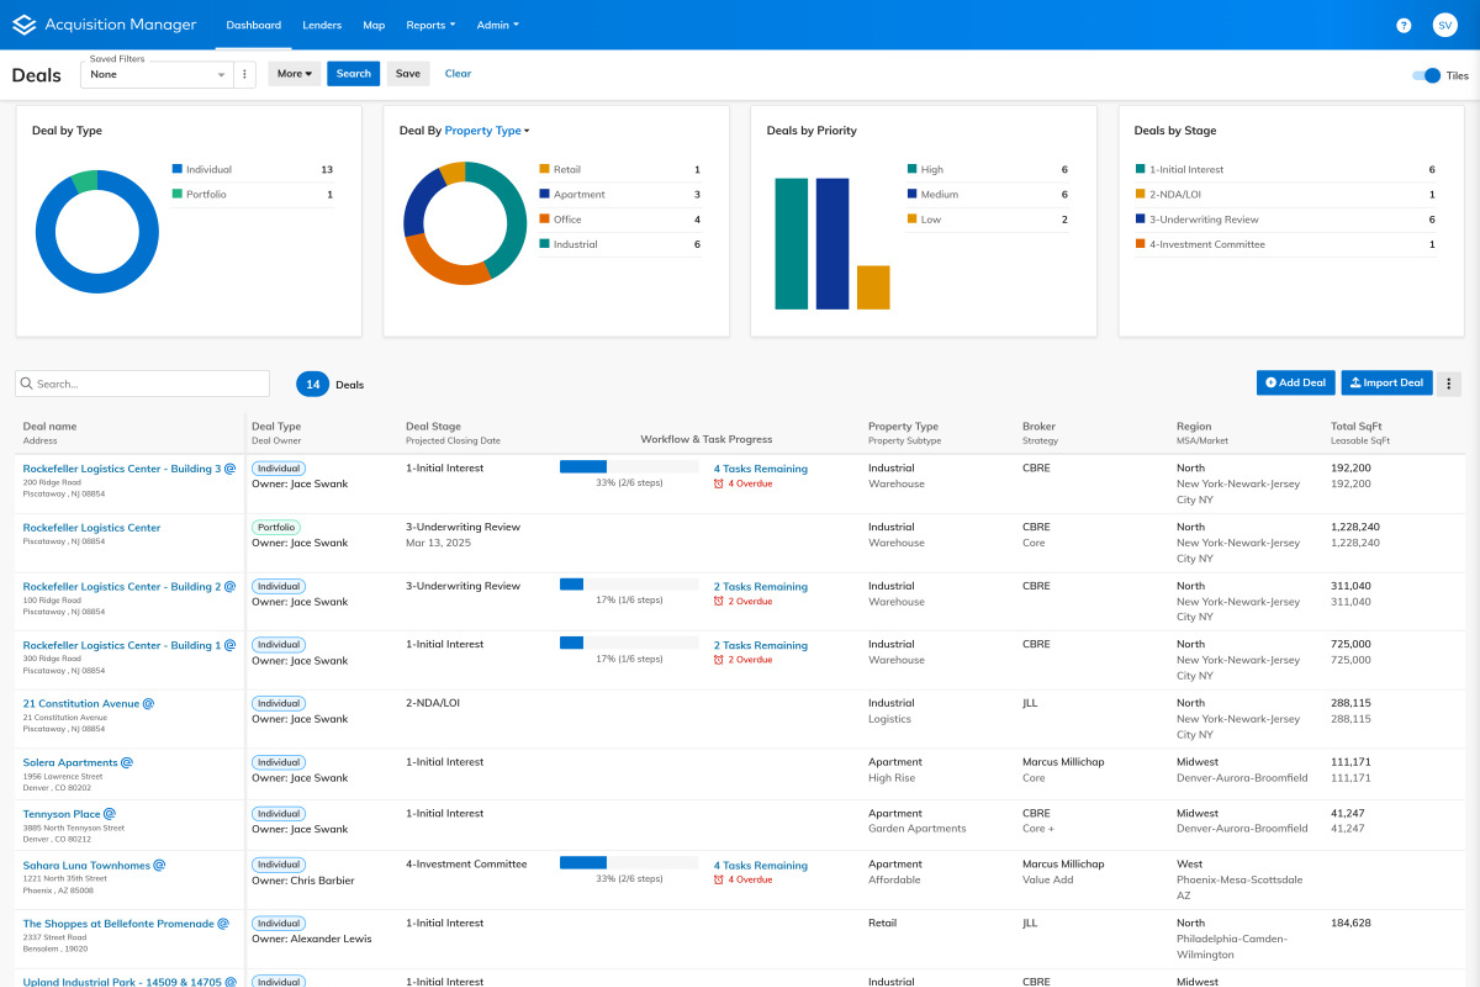Viewport: 1480px width, 987px height.
Task: Click the Add Deal button
Action: tap(1295, 382)
